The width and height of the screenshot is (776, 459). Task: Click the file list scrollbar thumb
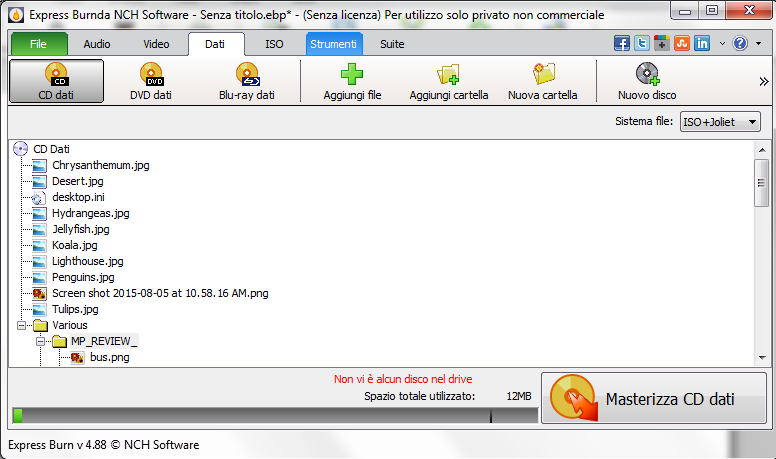tap(762, 183)
